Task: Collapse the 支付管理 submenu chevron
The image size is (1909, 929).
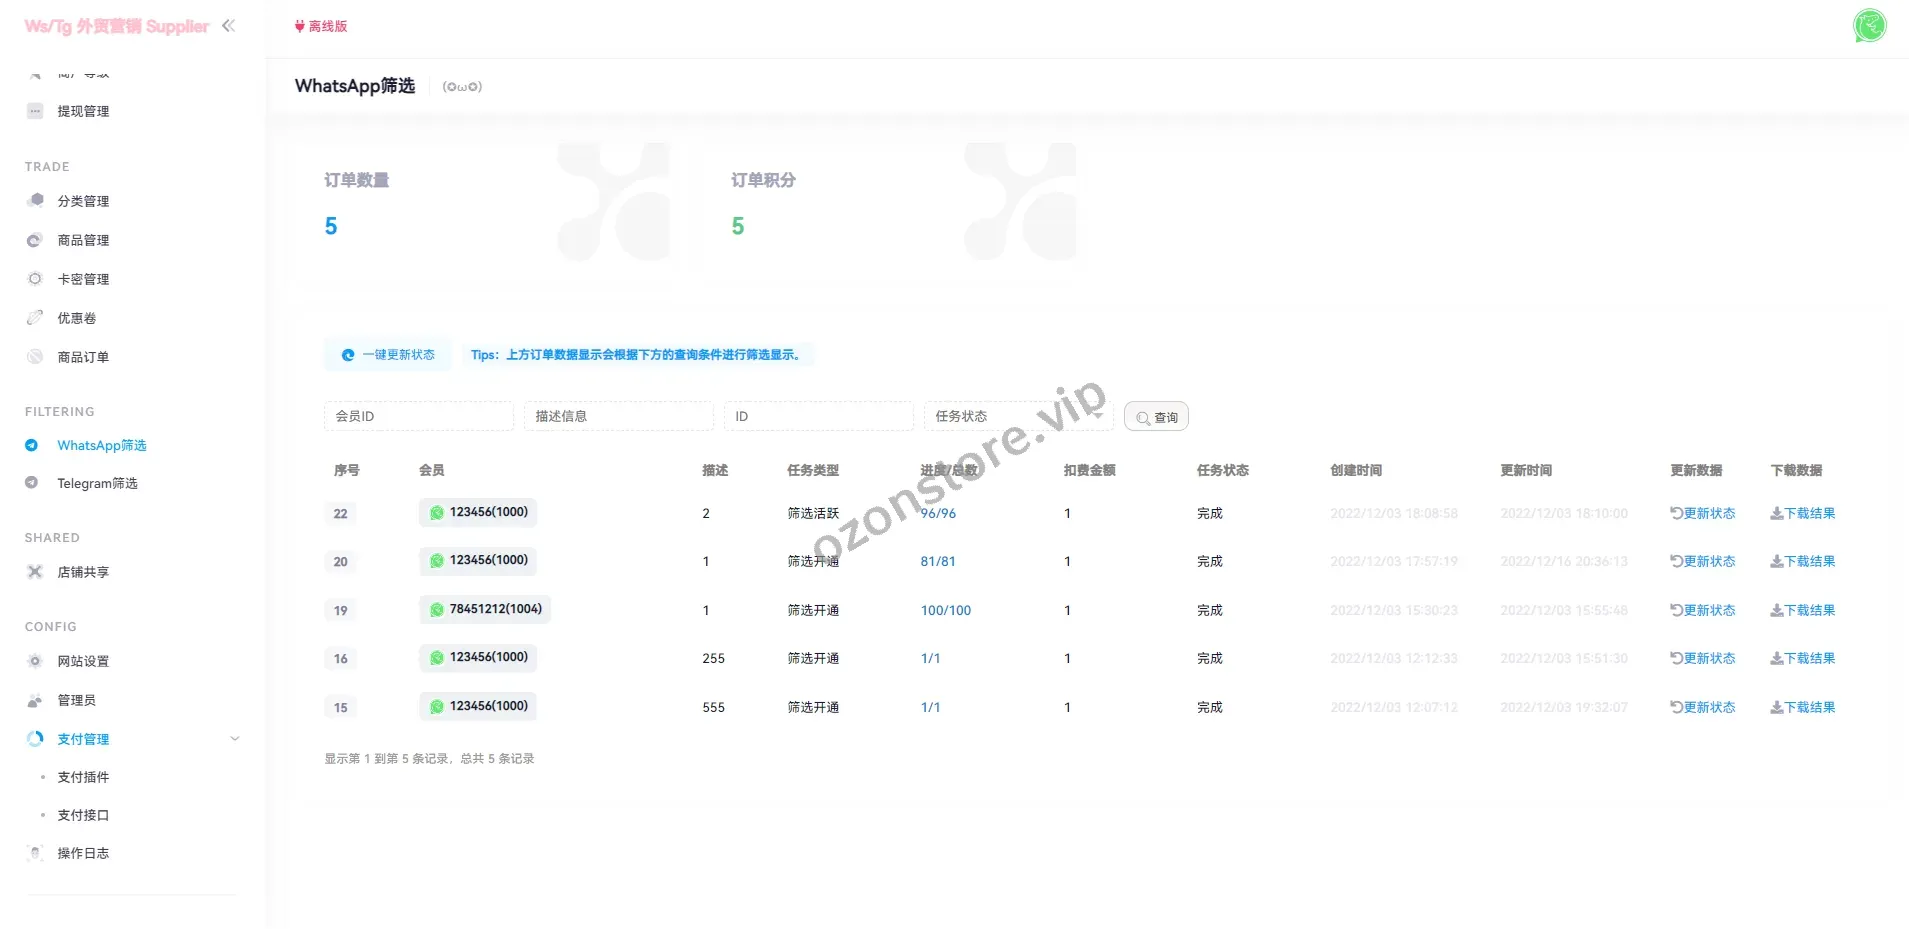Action: [x=235, y=739]
